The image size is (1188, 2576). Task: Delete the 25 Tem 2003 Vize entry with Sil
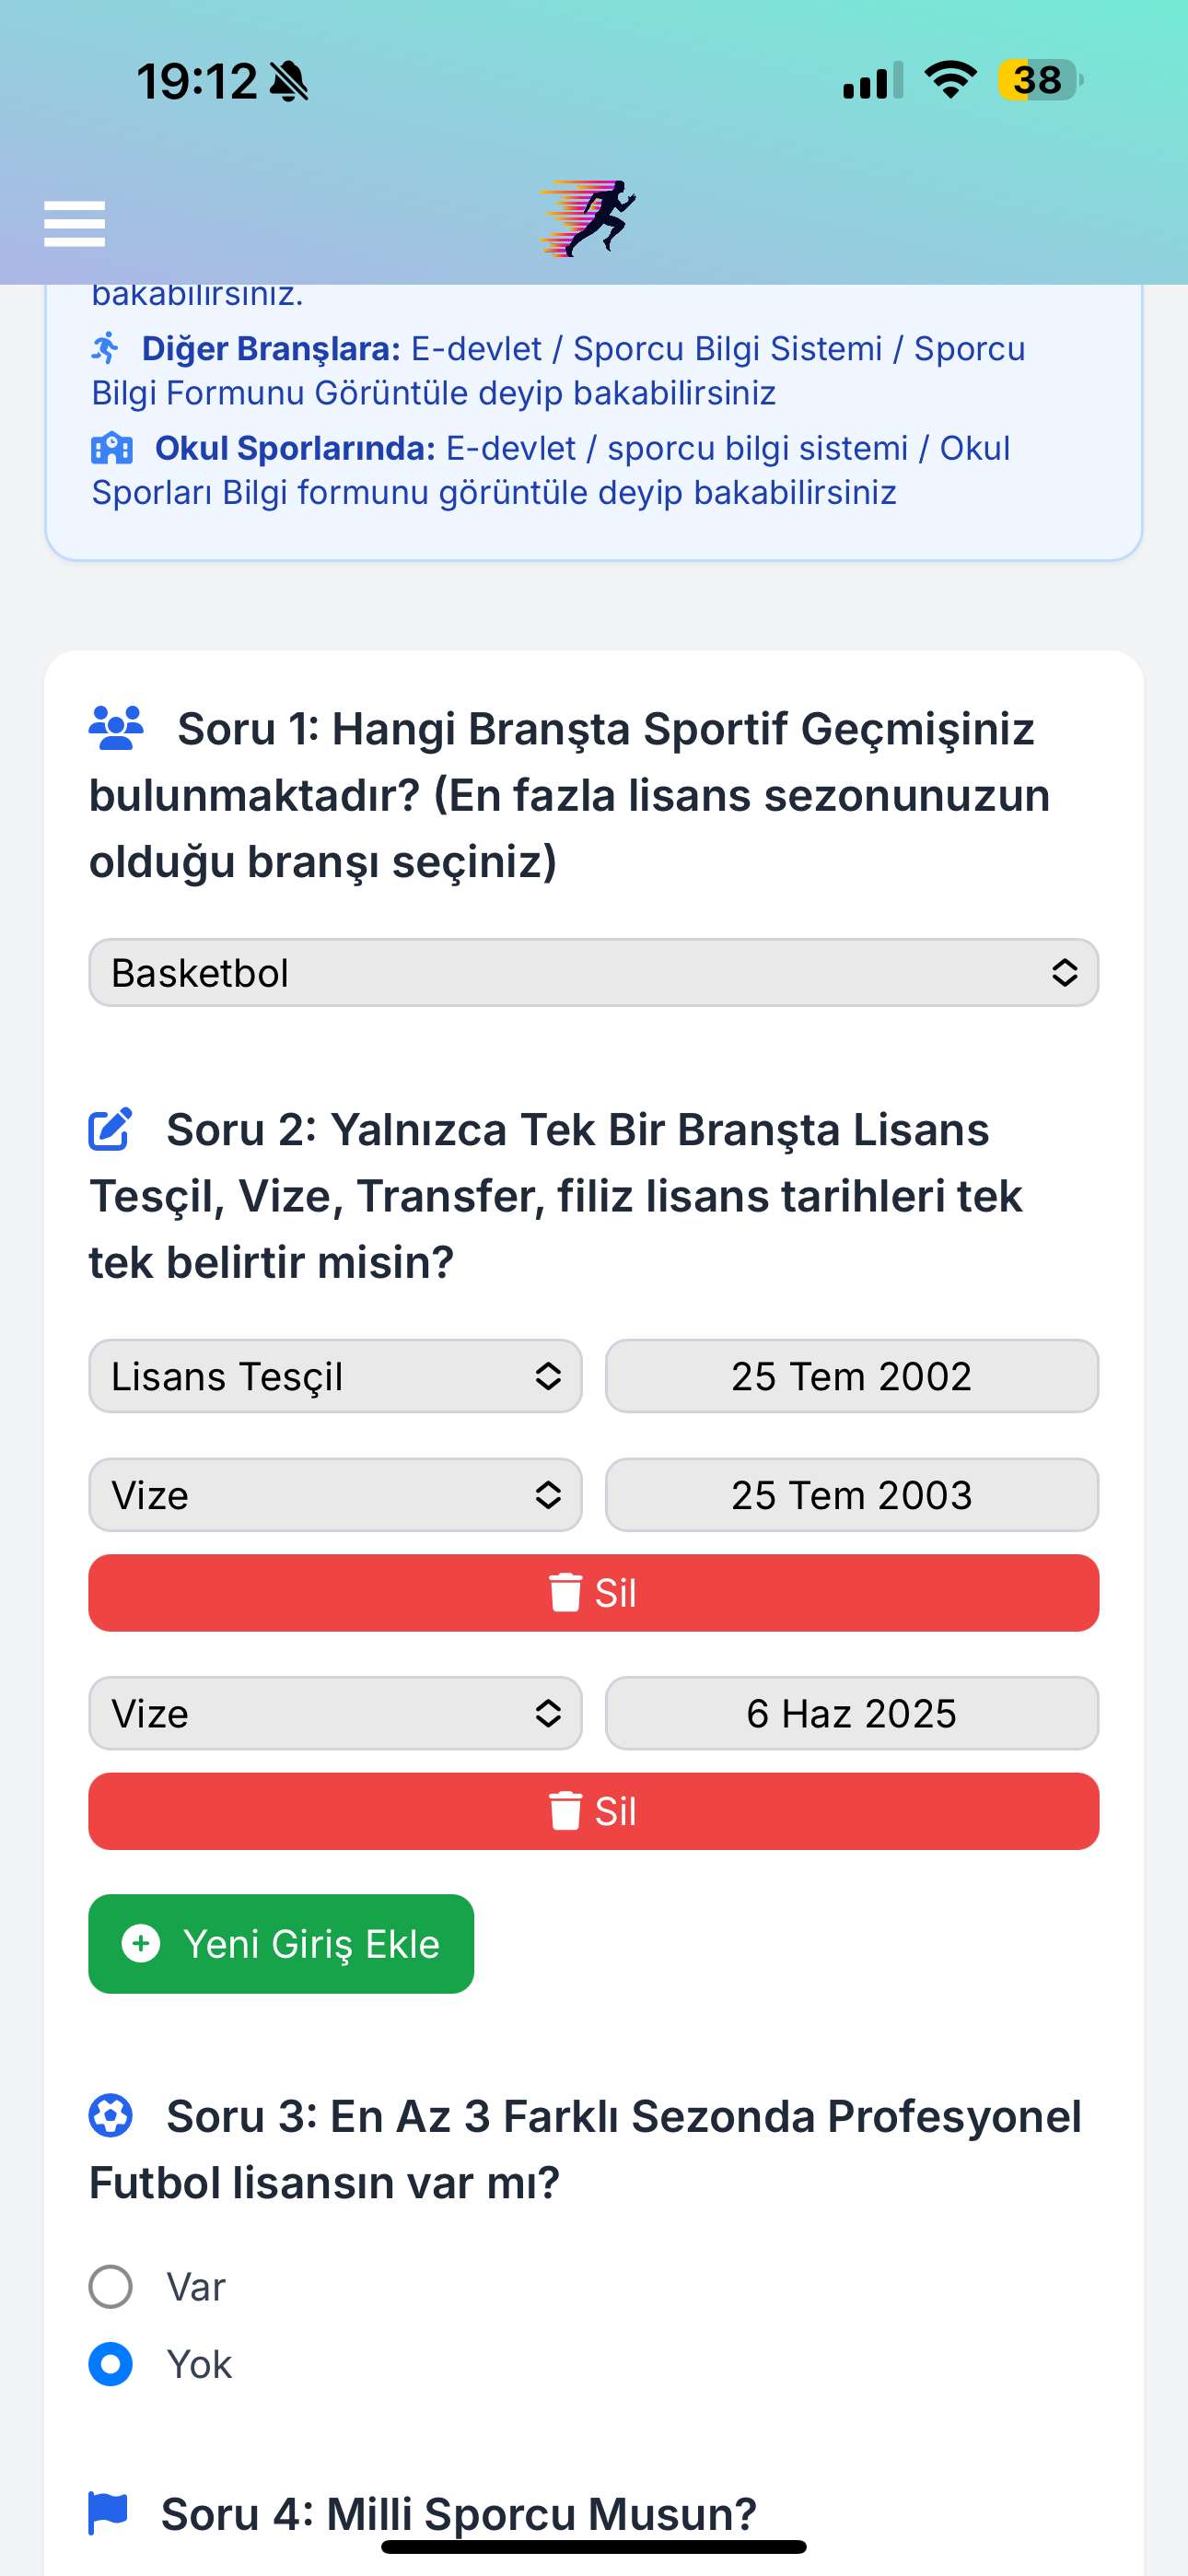point(594,1593)
